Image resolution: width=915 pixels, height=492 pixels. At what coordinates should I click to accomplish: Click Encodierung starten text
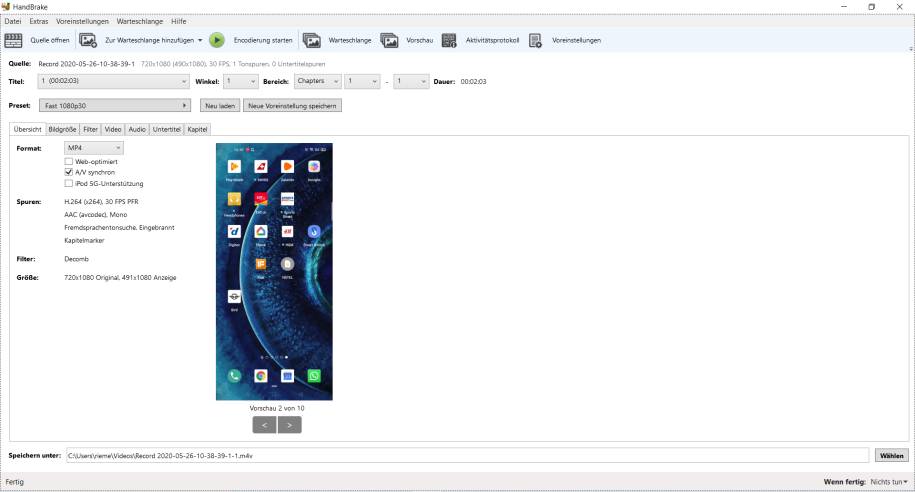tap(263, 40)
